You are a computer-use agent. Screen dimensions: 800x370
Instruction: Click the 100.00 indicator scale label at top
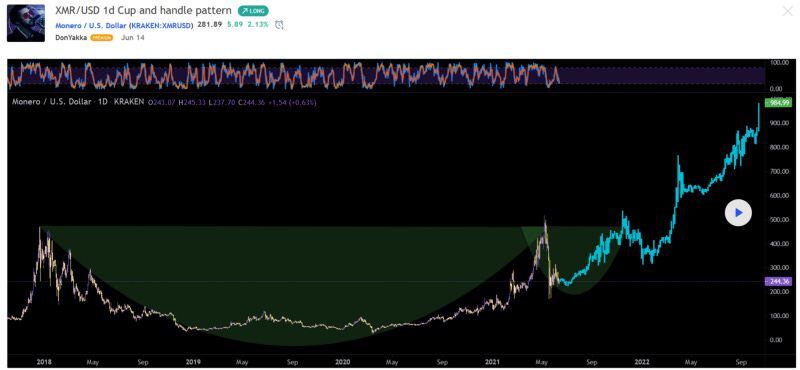pos(780,63)
